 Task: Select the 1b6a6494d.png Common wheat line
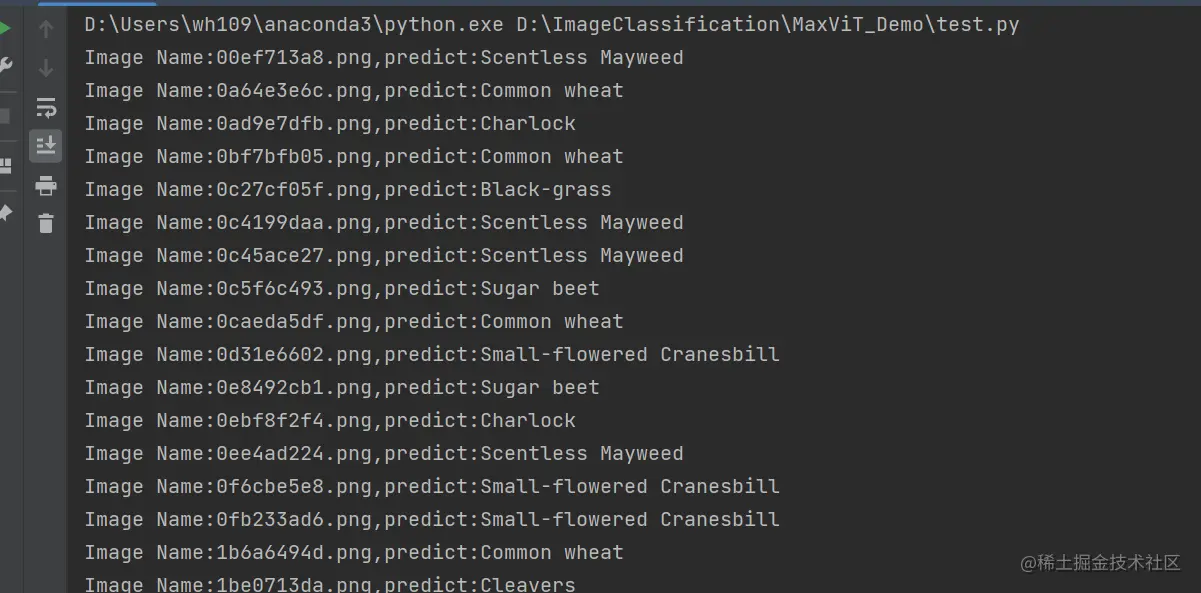(x=354, y=553)
